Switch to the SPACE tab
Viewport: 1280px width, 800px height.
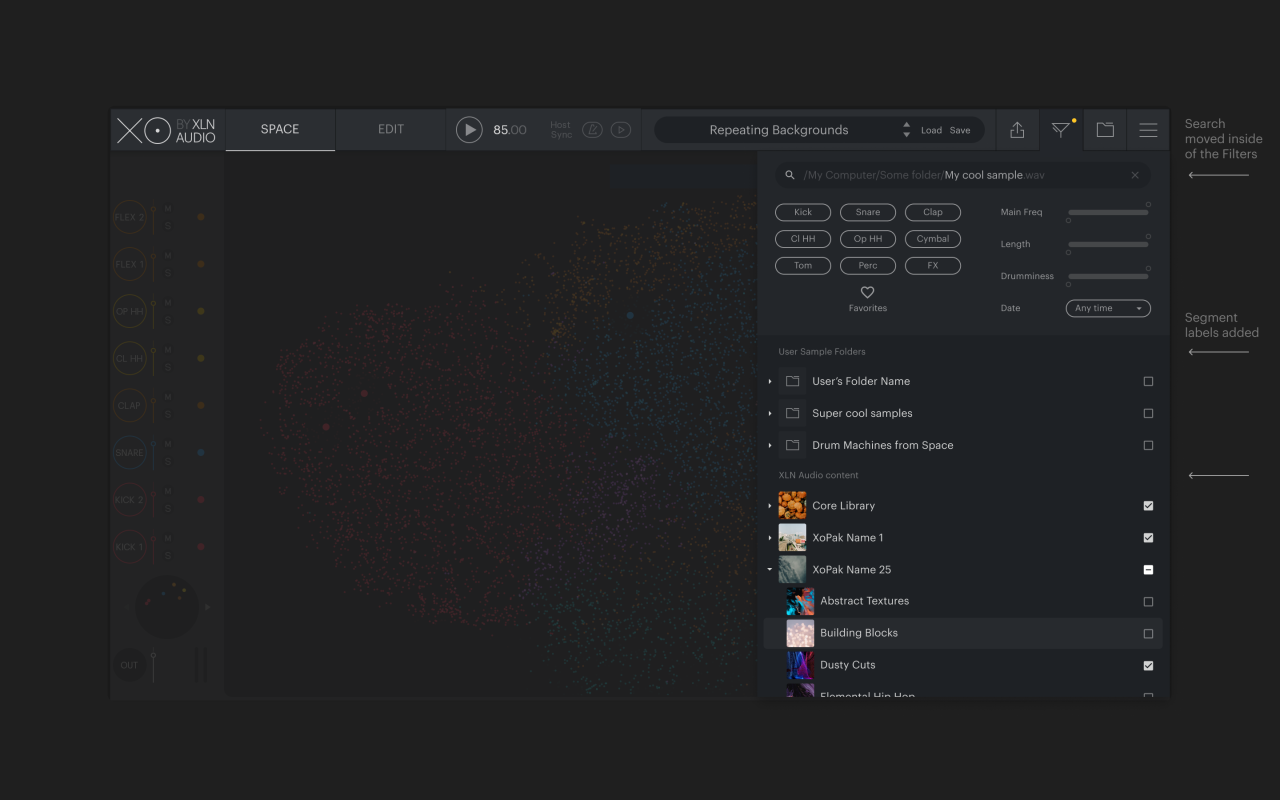click(x=280, y=130)
